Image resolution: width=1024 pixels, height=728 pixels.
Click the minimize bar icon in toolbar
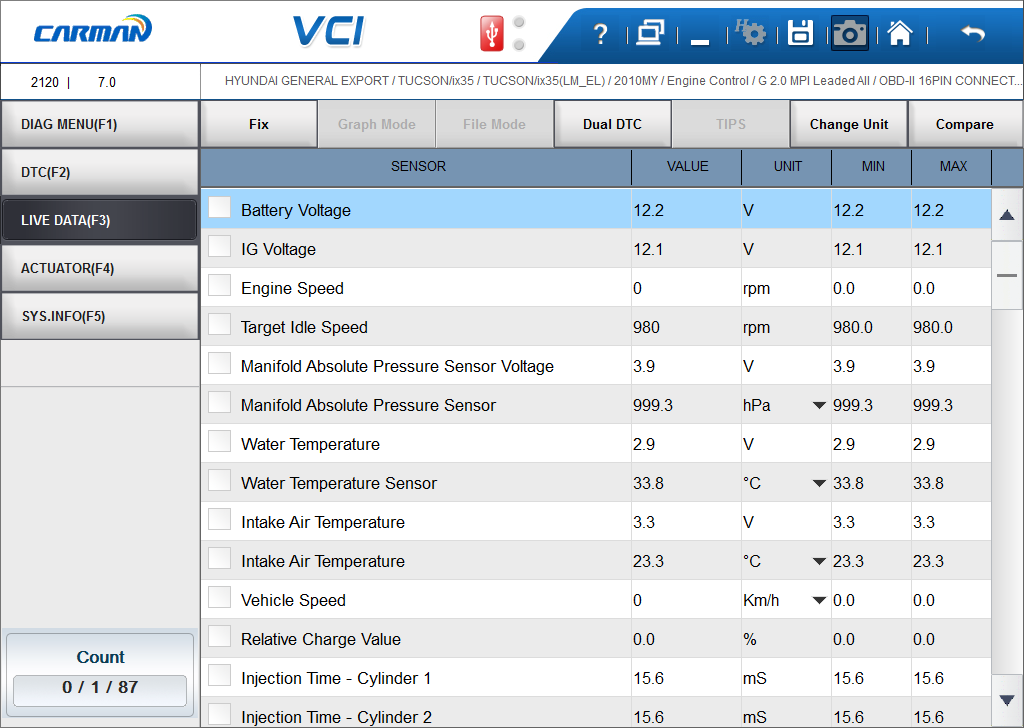click(700, 42)
